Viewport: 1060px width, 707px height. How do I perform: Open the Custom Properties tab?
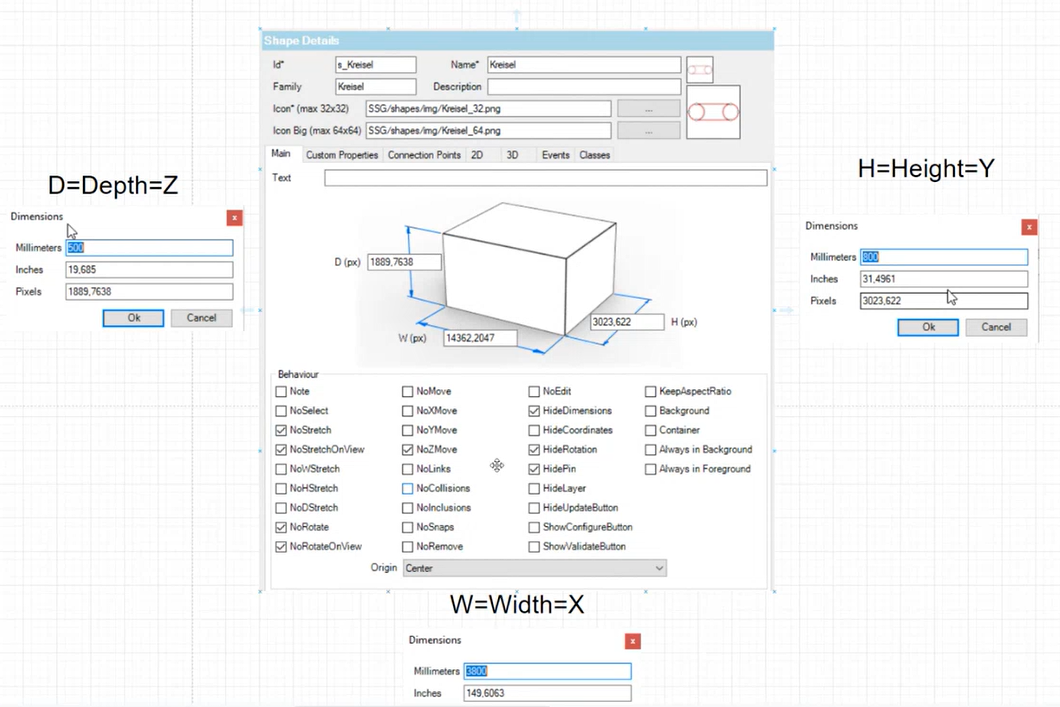tap(341, 155)
